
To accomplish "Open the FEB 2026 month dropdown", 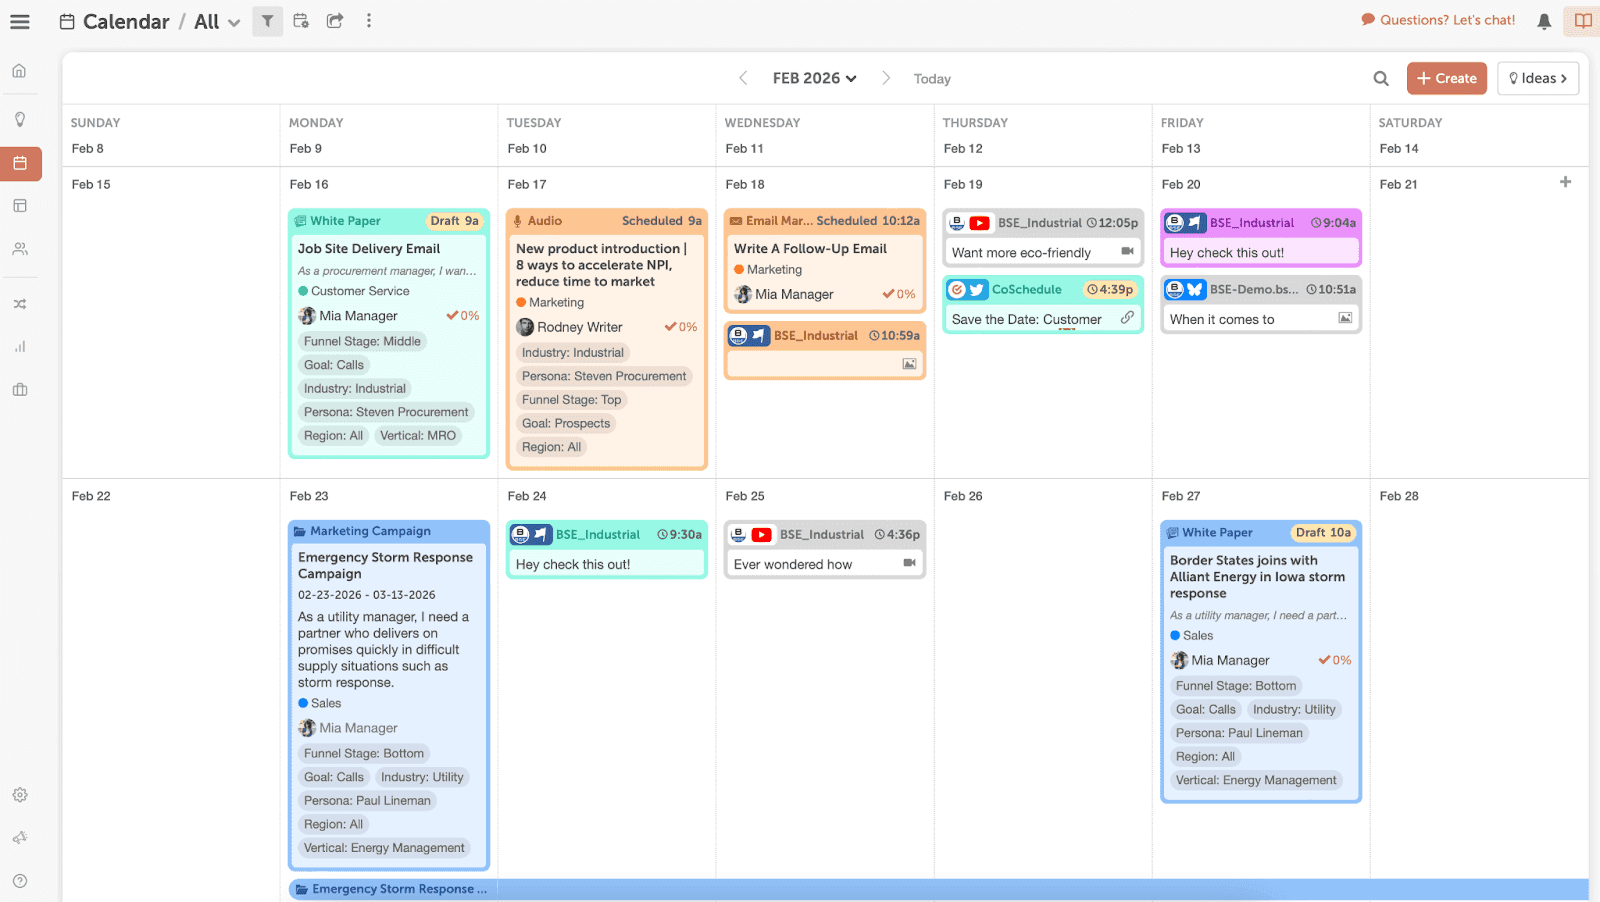I will (x=814, y=78).
